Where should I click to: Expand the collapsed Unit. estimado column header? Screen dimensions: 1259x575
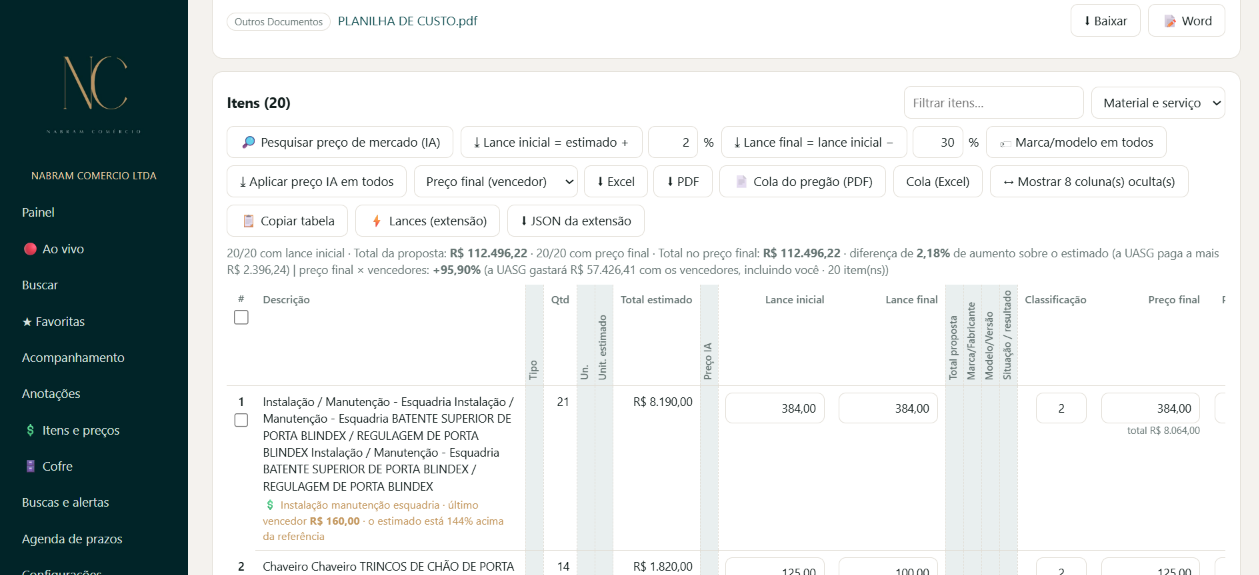click(603, 335)
